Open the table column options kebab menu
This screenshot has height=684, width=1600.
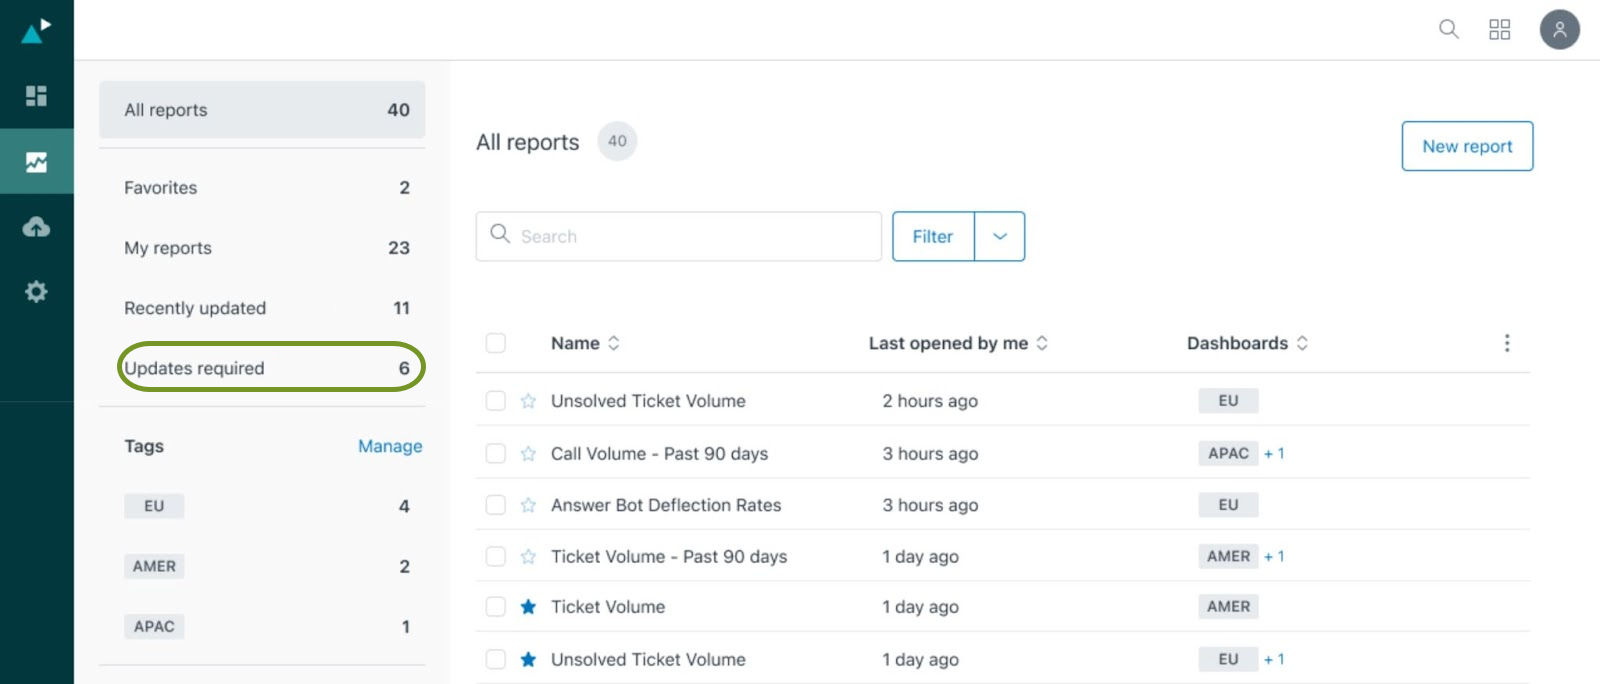coord(1506,343)
